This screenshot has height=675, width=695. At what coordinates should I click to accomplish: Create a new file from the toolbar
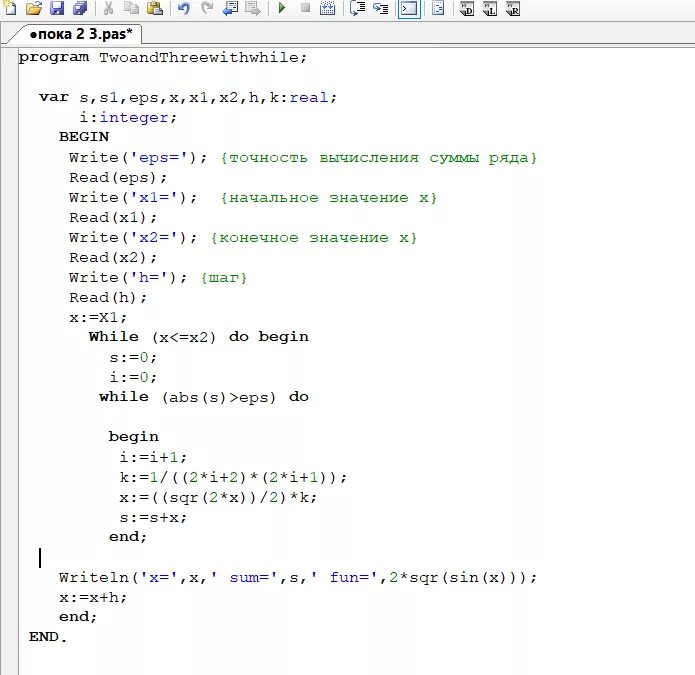click(9, 8)
